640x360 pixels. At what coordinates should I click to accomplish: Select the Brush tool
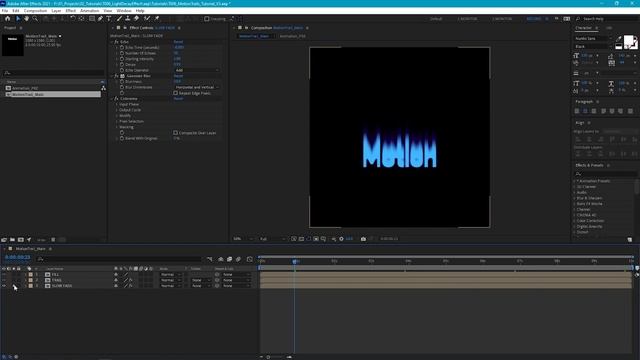point(119,19)
